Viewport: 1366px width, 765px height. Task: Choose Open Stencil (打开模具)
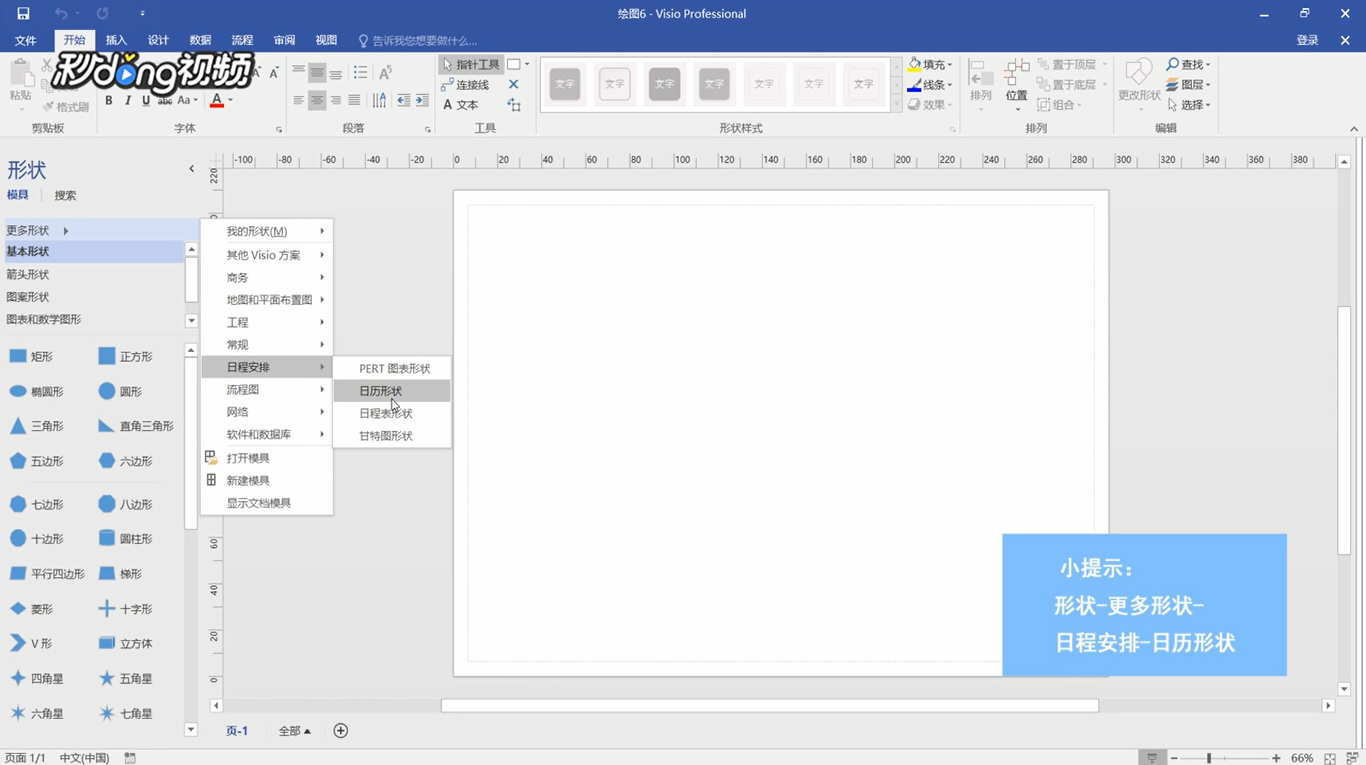pos(267,458)
